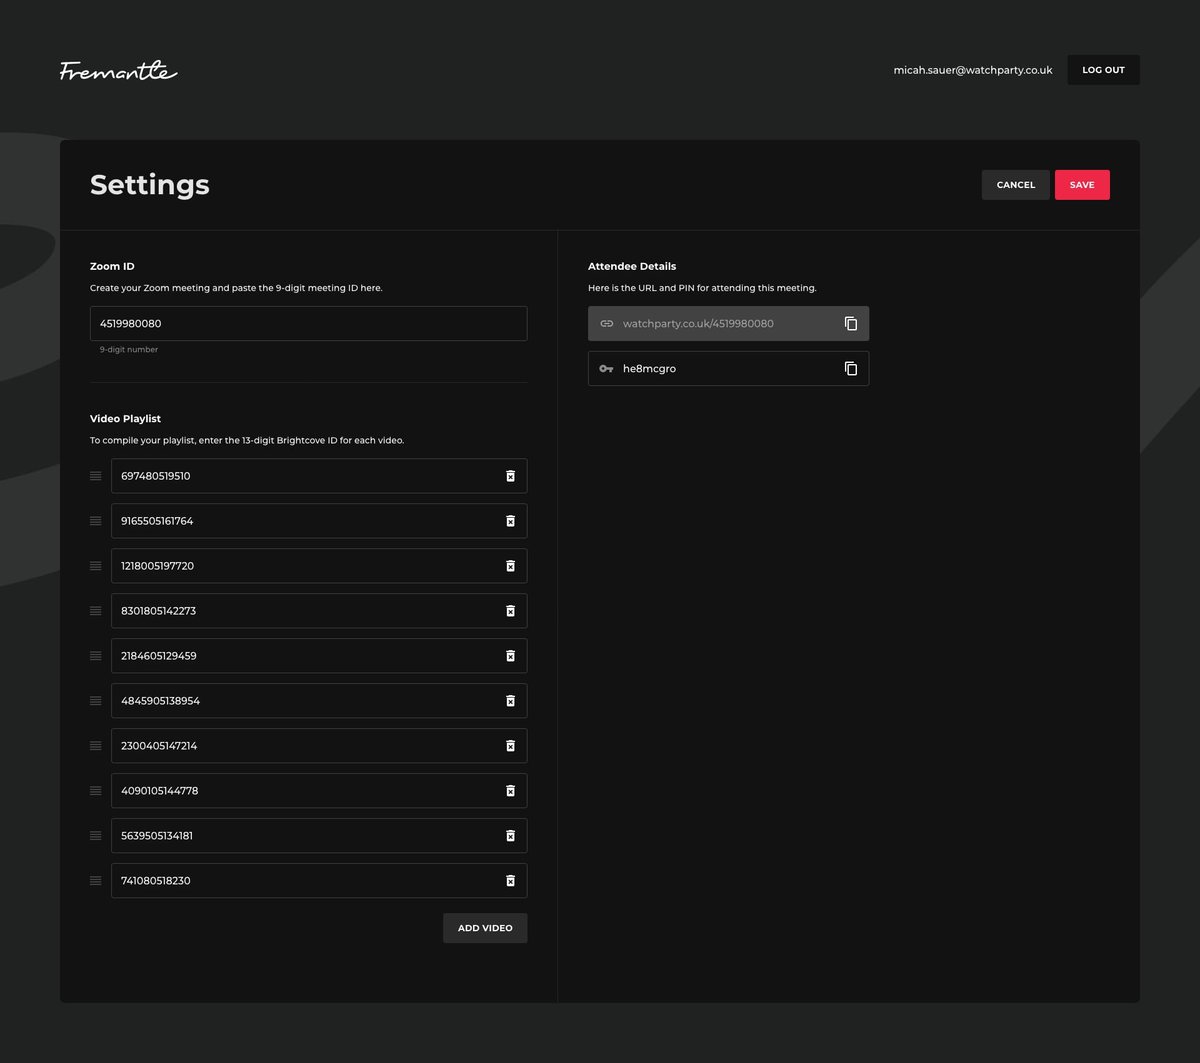Image resolution: width=1200 pixels, height=1063 pixels.
Task: Grab drag handle for video 5639505134181
Action: pyautogui.click(x=96, y=836)
